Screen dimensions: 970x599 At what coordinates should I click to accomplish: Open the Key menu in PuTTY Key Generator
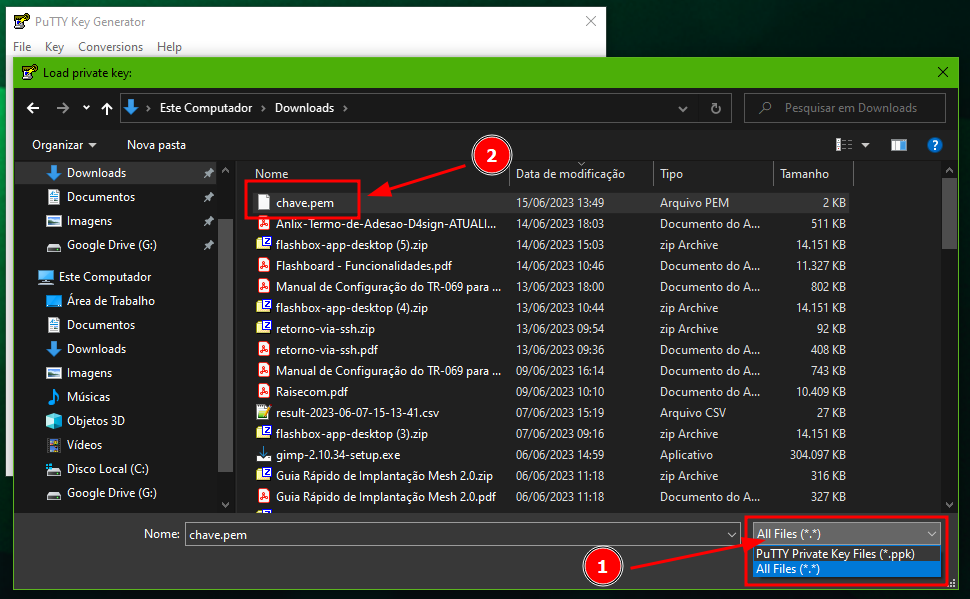coord(54,47)
